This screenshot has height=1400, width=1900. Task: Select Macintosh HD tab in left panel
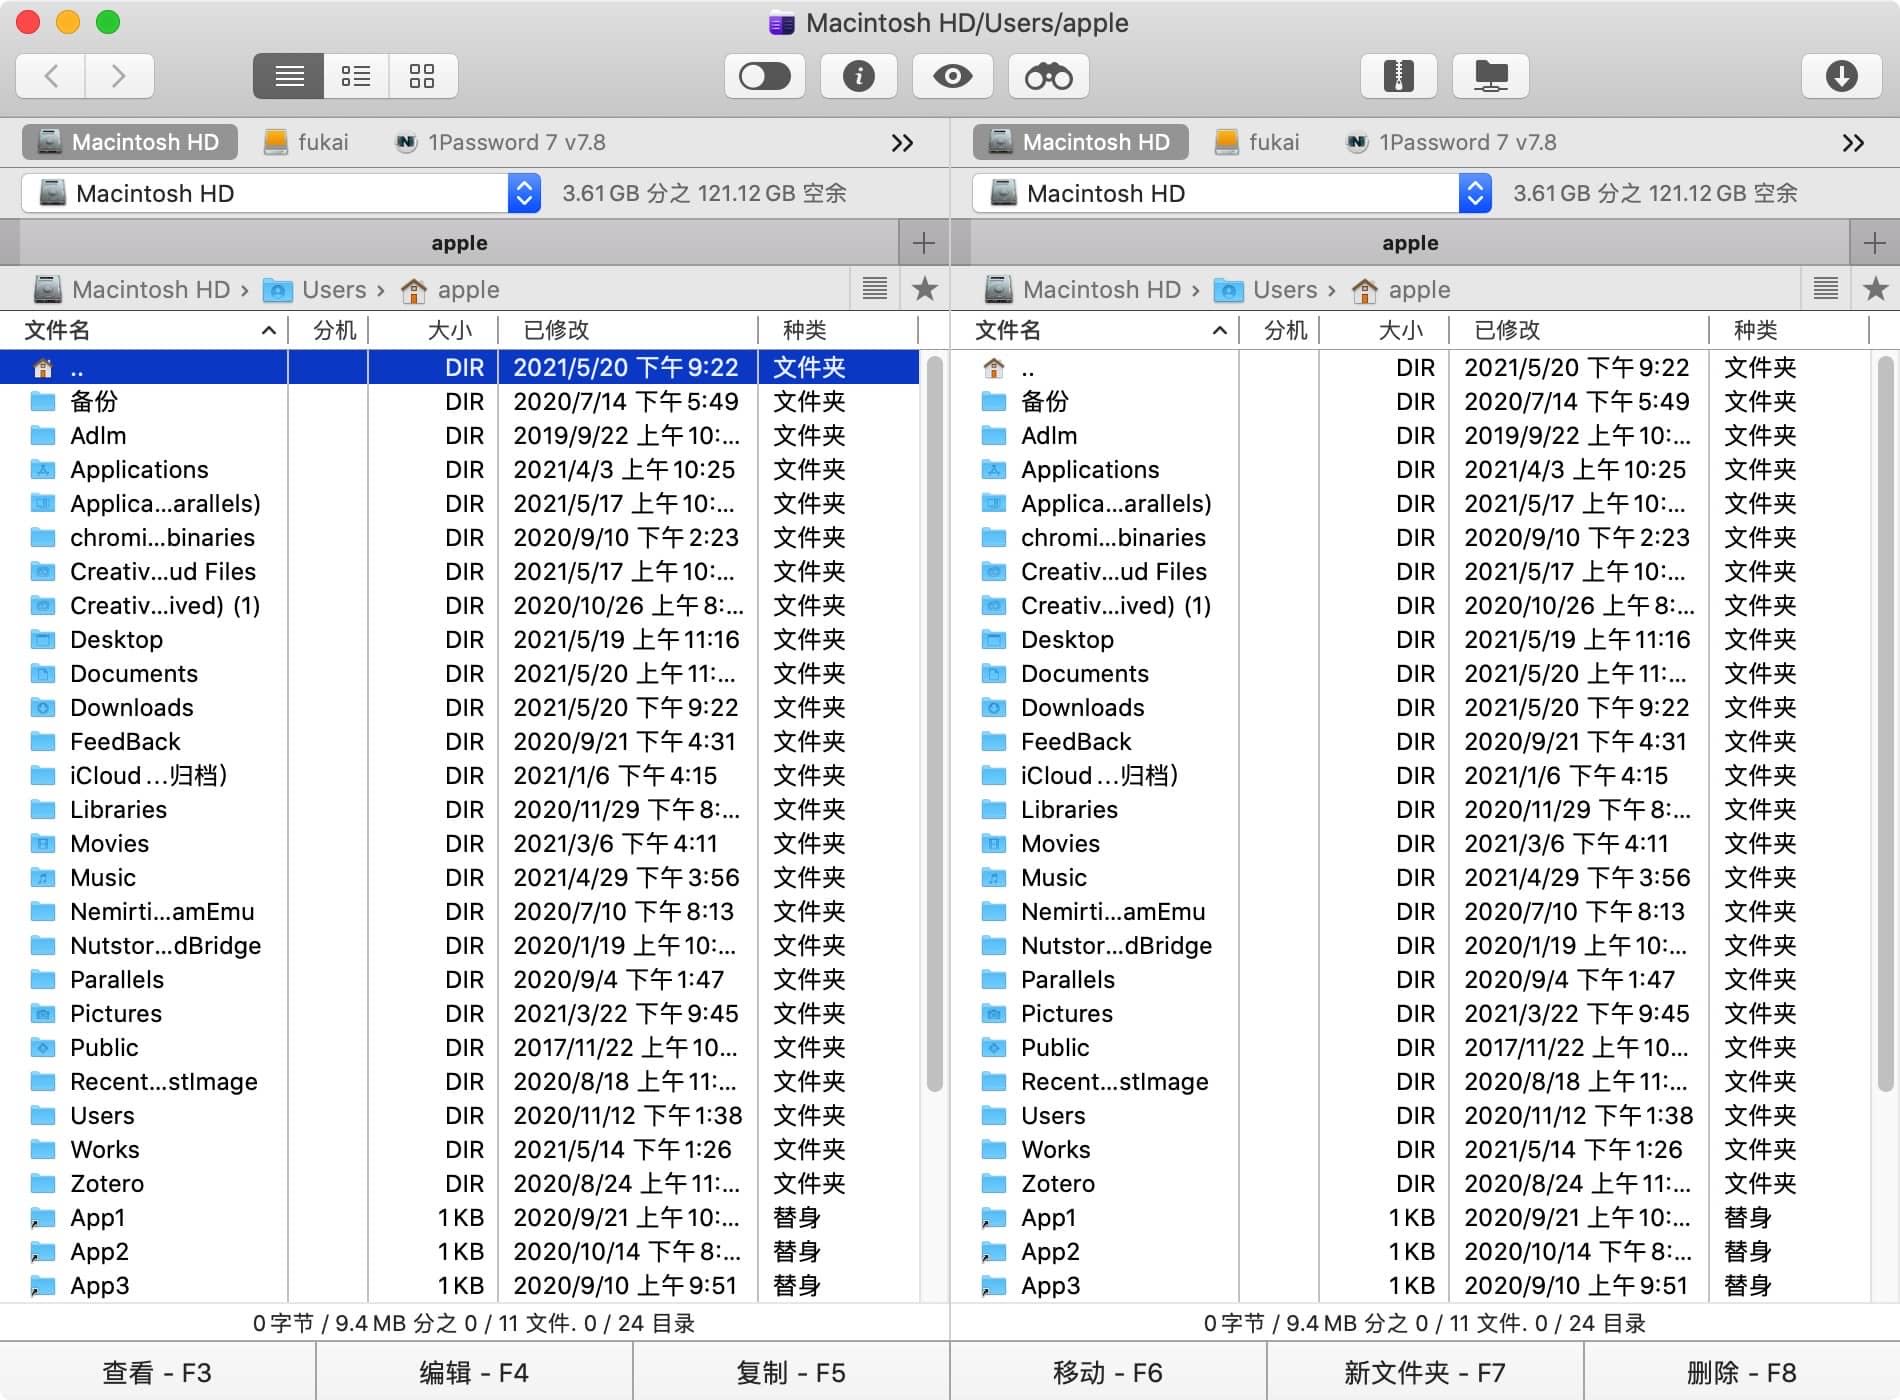[x=129, y=142]
